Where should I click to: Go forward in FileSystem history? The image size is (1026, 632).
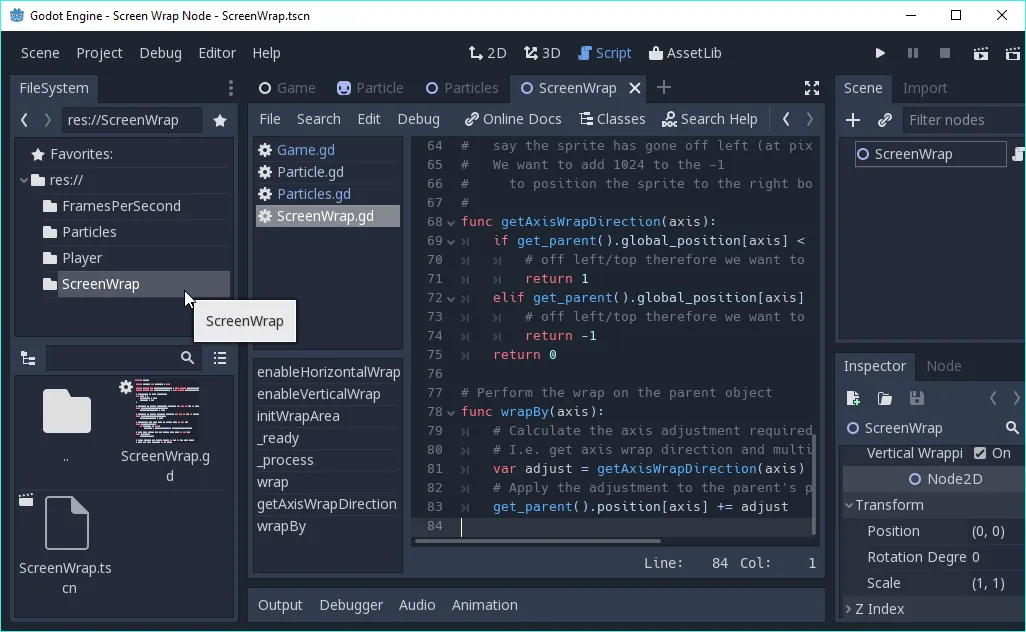(47, 120)
